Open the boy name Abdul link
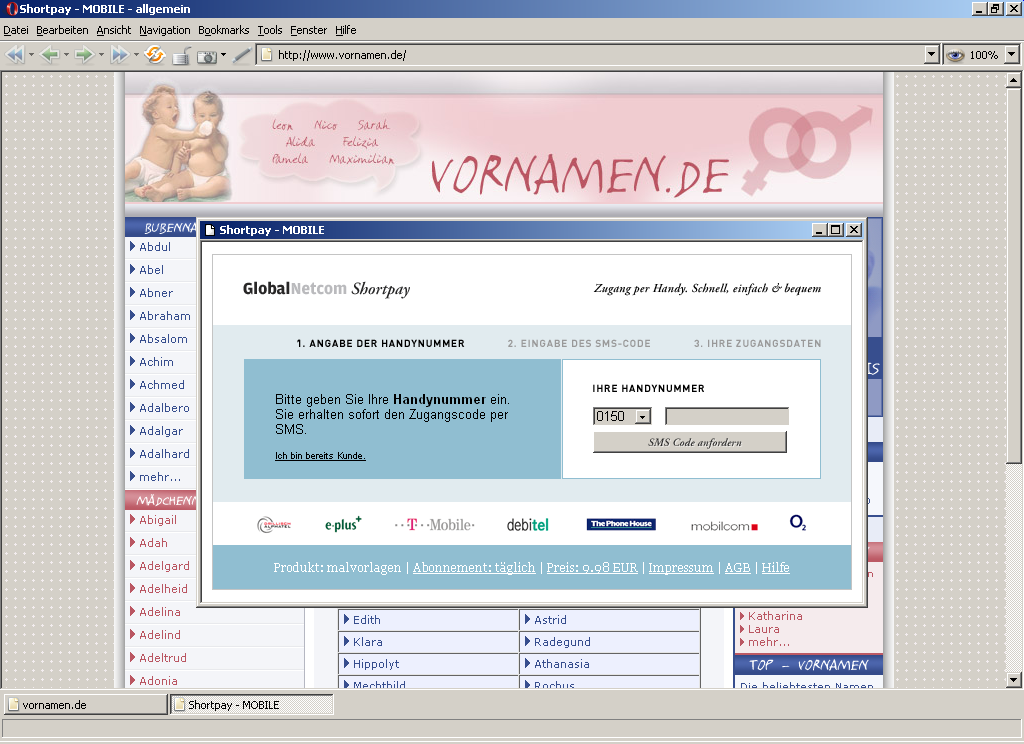The height and width of the screenshot is (744, 1024). coord(155,247)
